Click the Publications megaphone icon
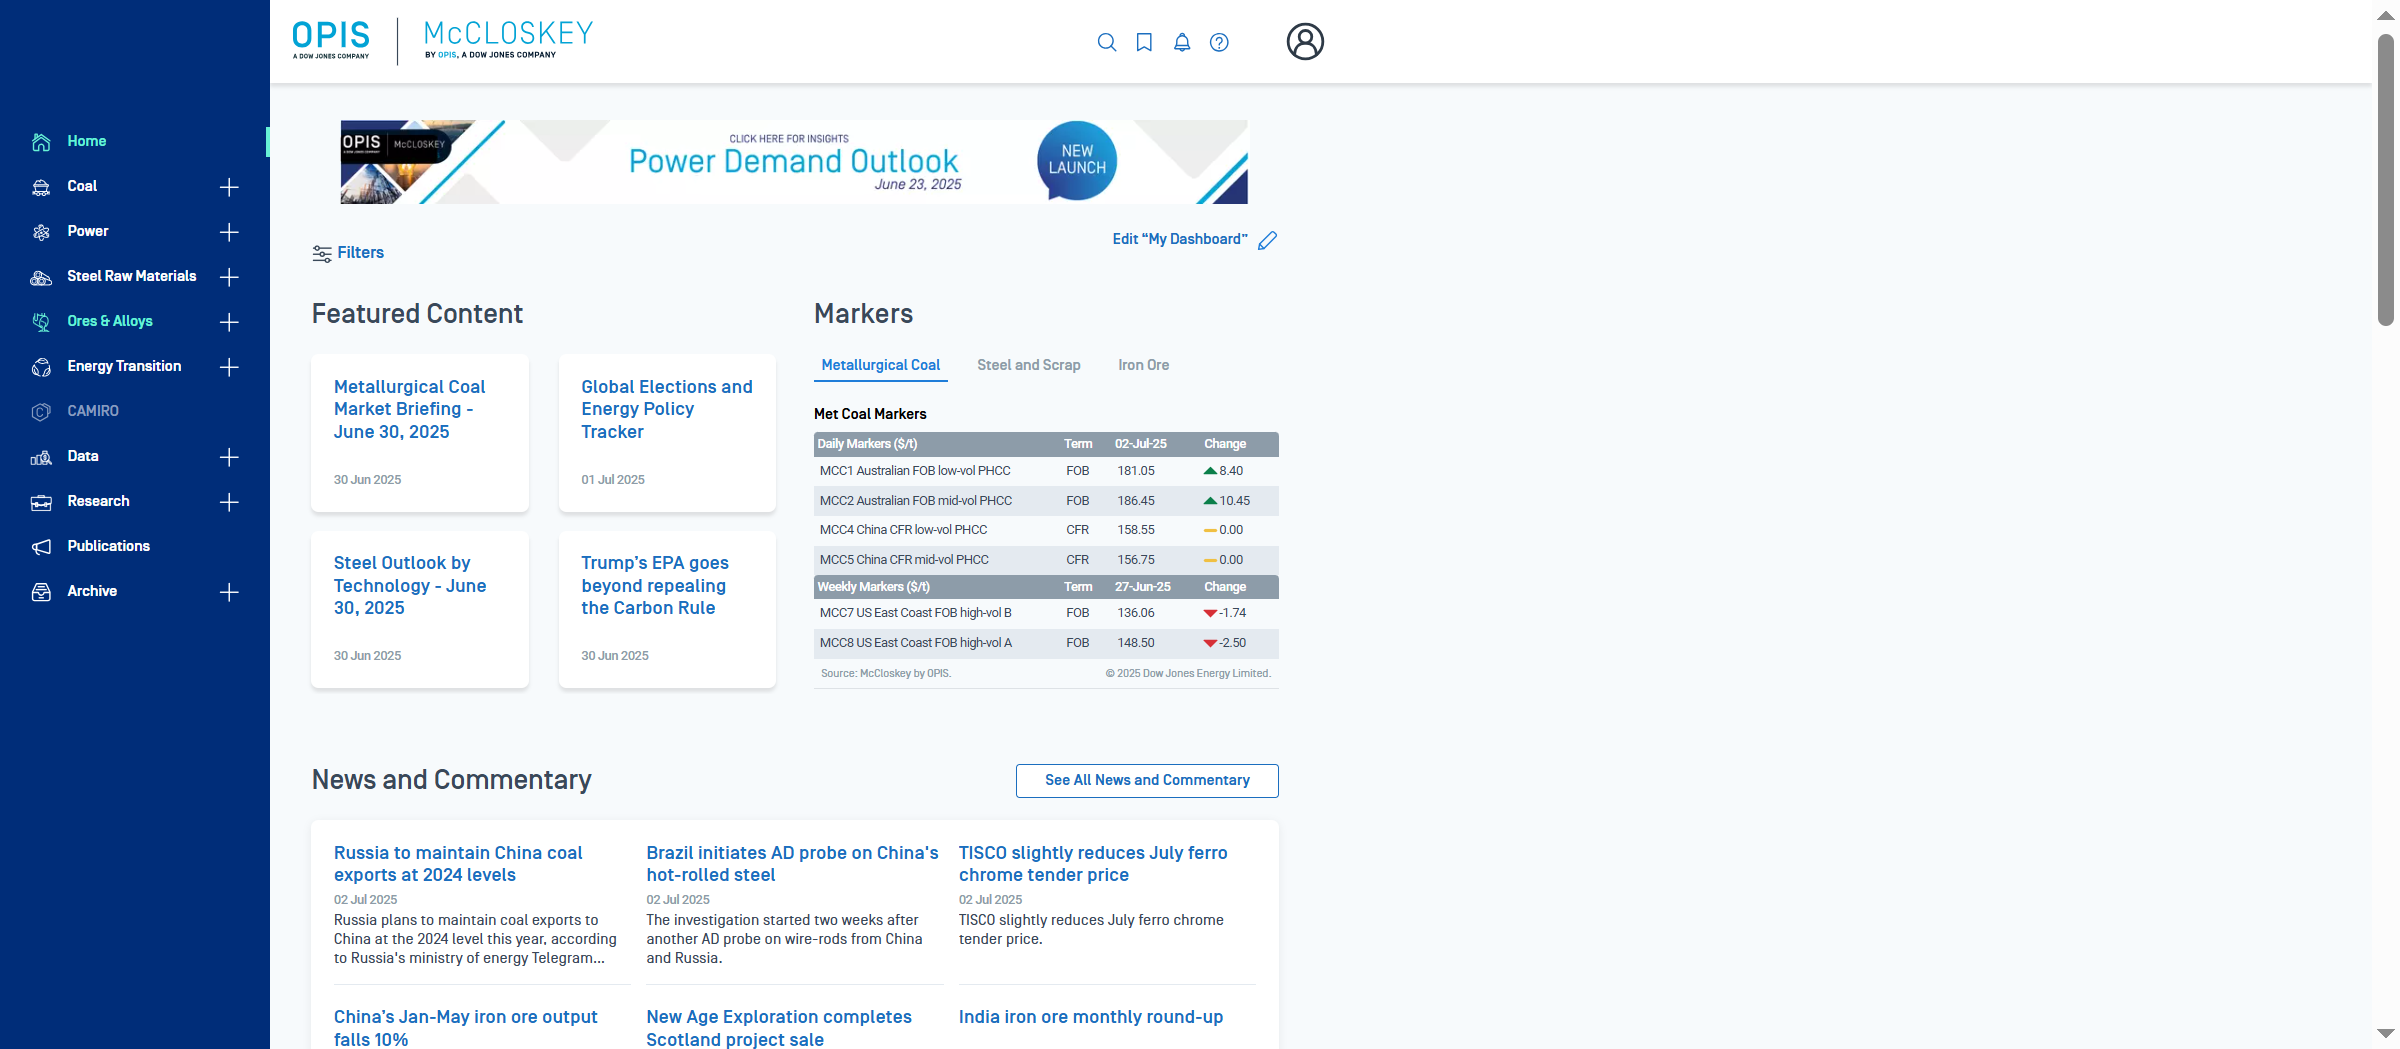2400x1049 pixels. (x=41, y=547)
